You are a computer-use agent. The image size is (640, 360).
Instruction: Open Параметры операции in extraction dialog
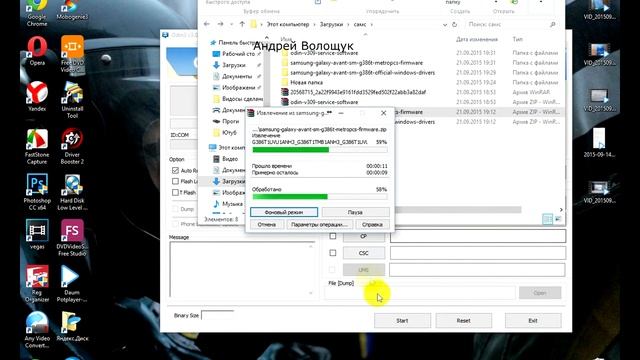pos(319,224)
